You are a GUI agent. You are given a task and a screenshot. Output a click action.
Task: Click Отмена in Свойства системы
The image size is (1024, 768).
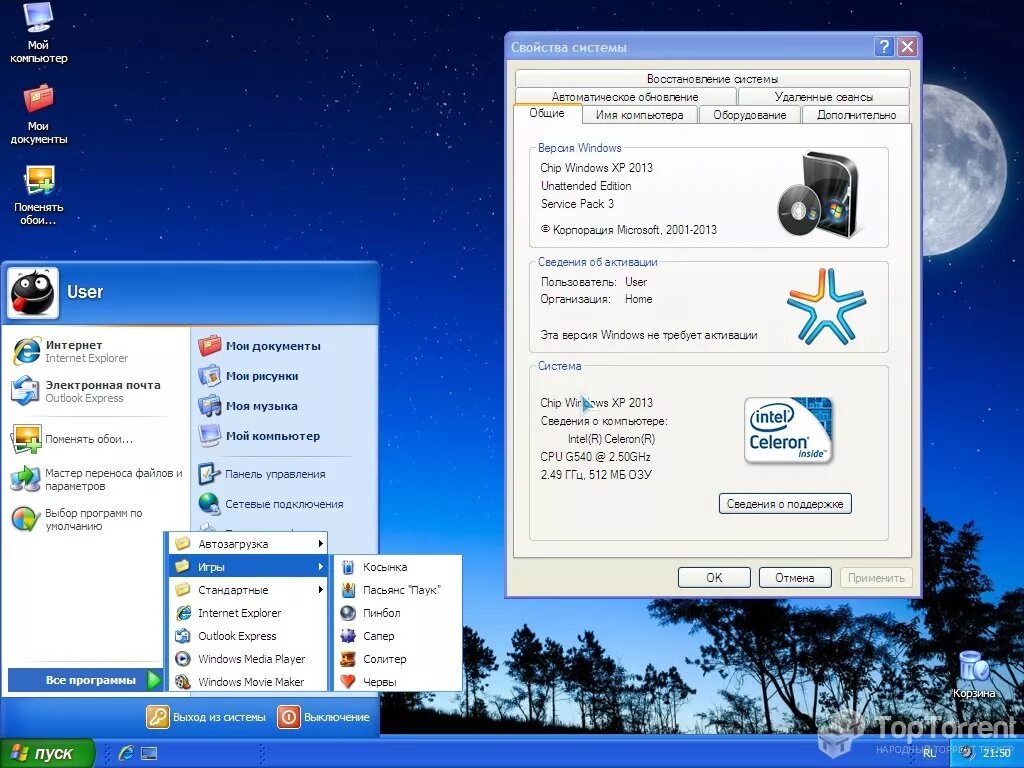coord(795,577)
